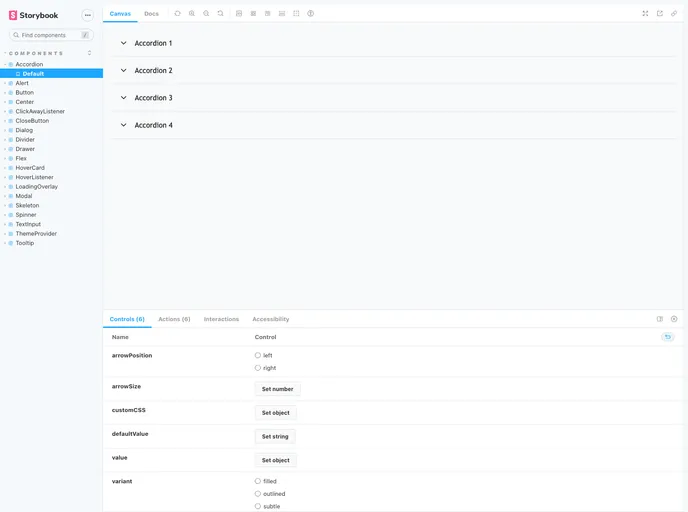The height and width of the screenshot is (512, 688).
Task: Collapse the COMPONENTS section header
Action: 36,53
